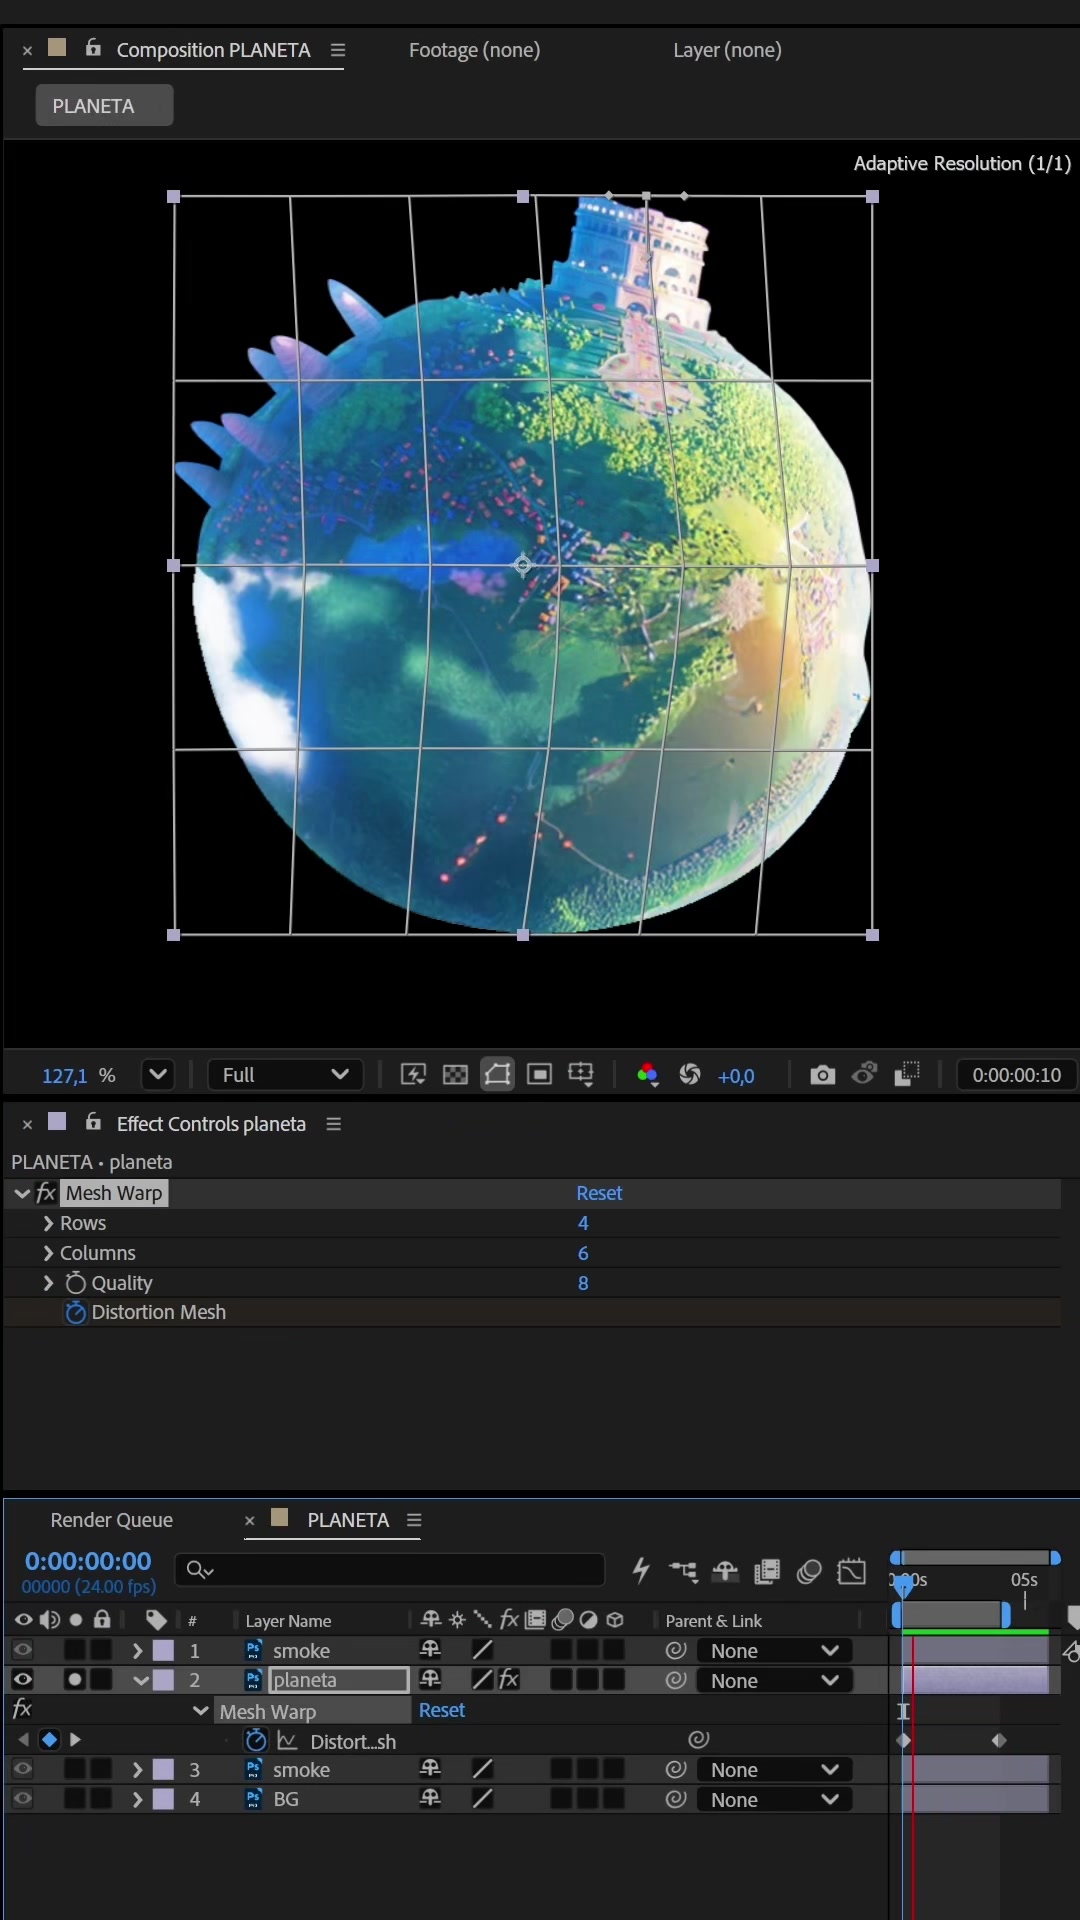Screen dimensions: 1080x1920
Task: Click the shy layers switch in timeline toolbar
Action: tap(725, 1571)
